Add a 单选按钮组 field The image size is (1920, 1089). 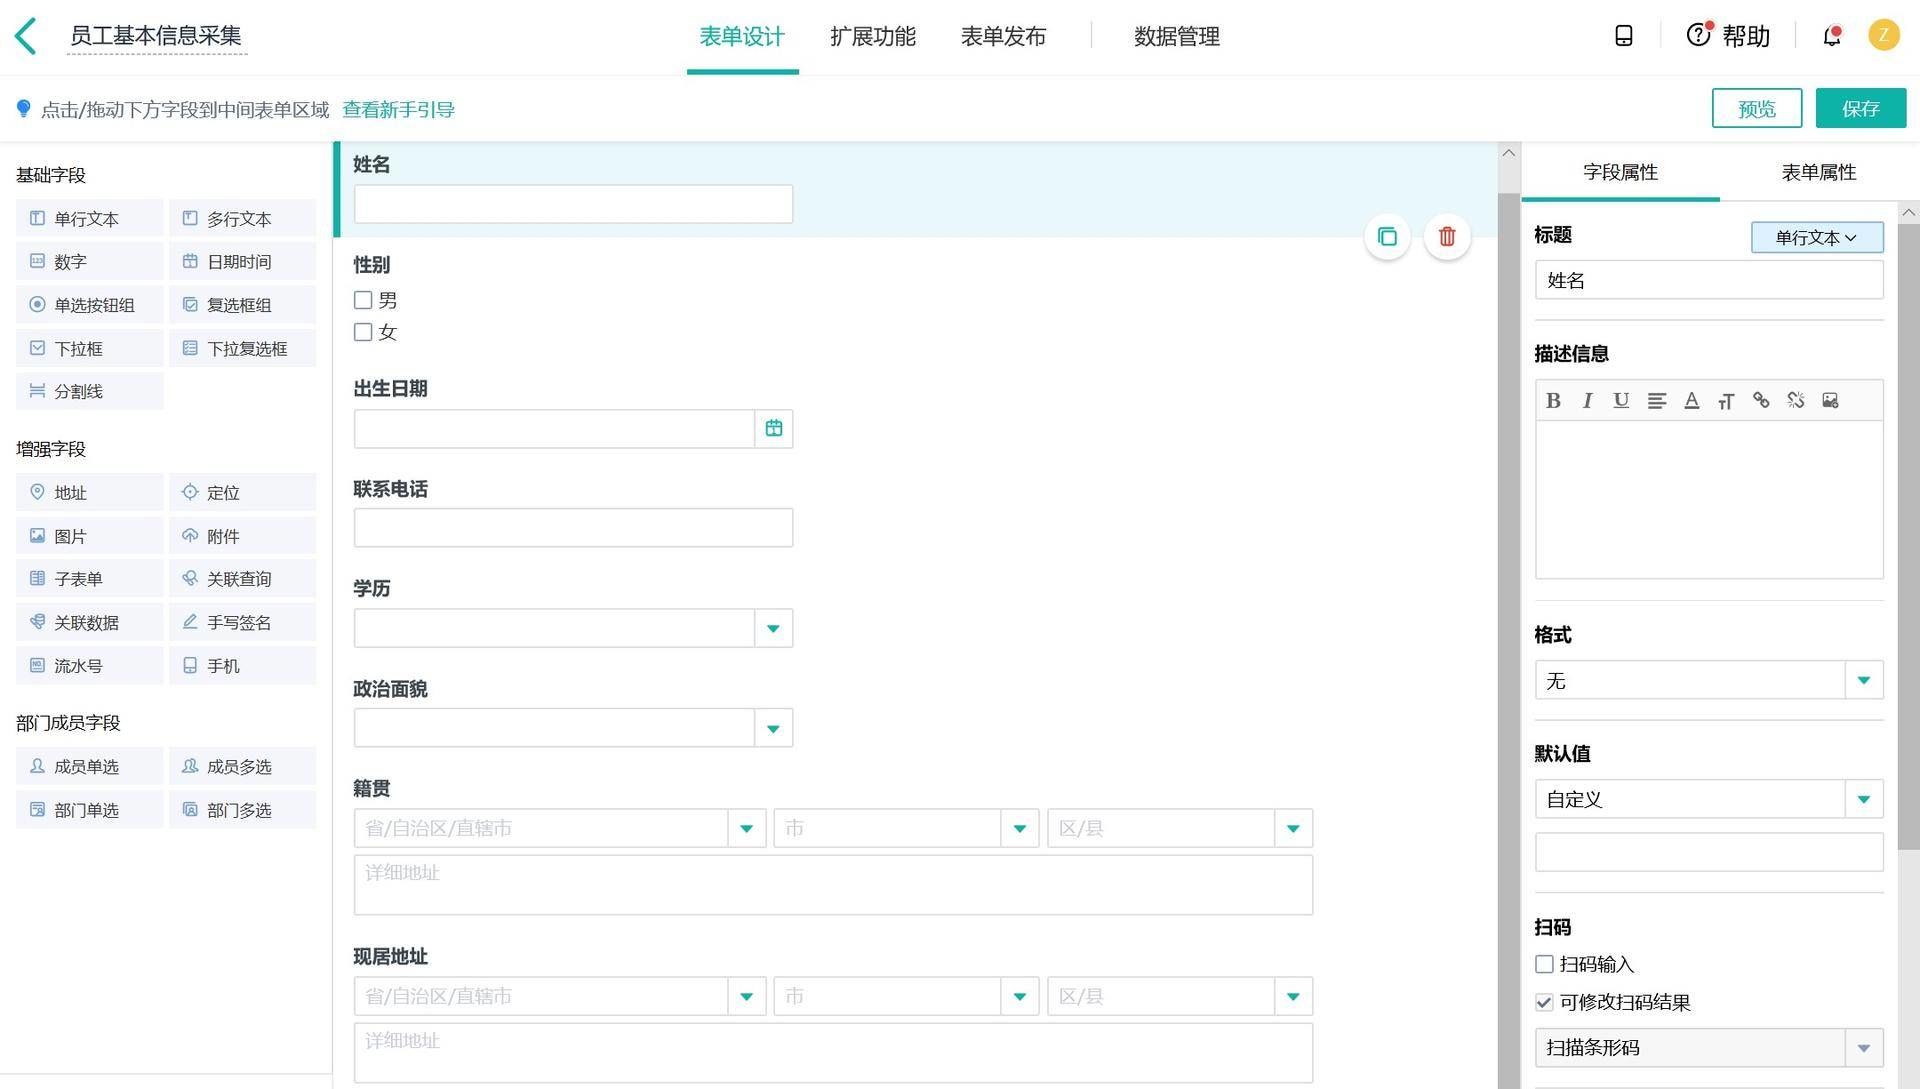(x=90, y=304)
